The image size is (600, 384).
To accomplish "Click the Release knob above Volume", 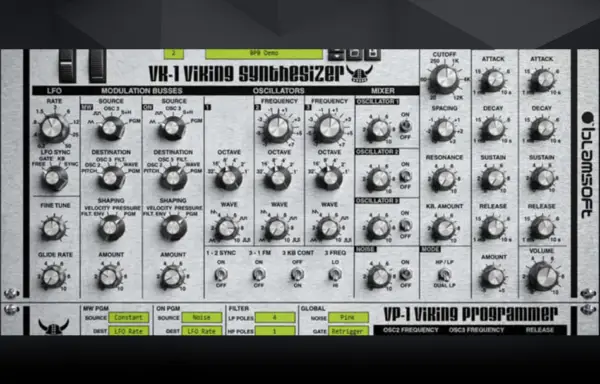I will coord(542,227).
